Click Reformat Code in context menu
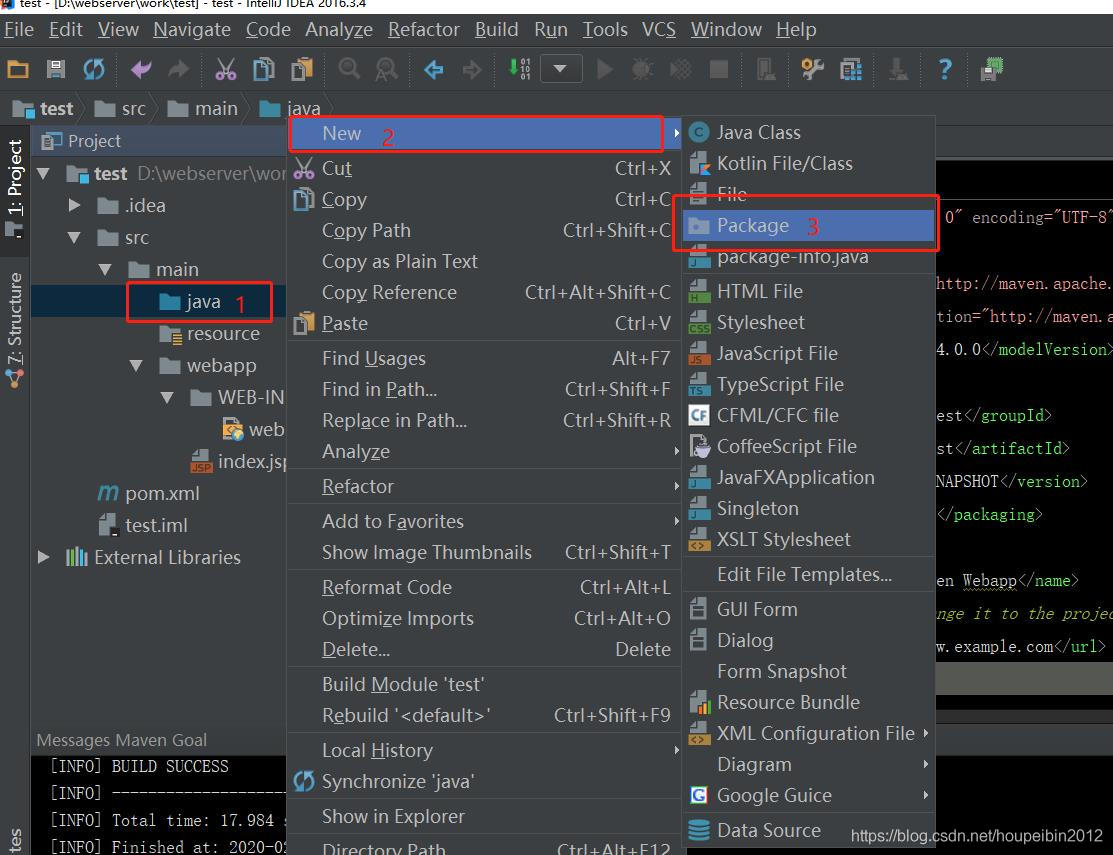The image size is (1113, 855). [x=484, y=588]
